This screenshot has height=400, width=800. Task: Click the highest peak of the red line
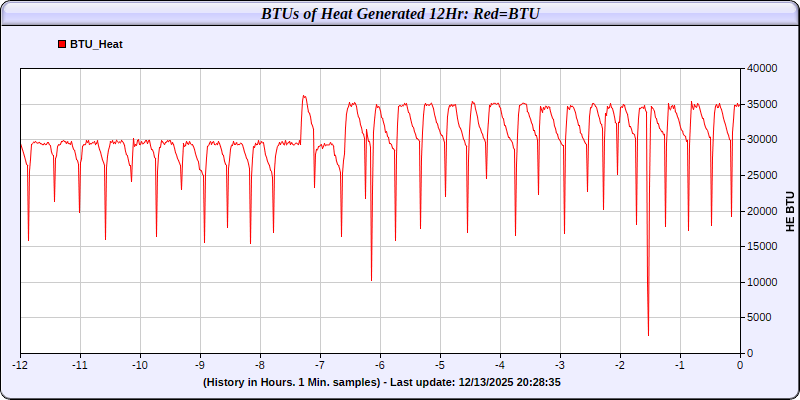[303, 96]
